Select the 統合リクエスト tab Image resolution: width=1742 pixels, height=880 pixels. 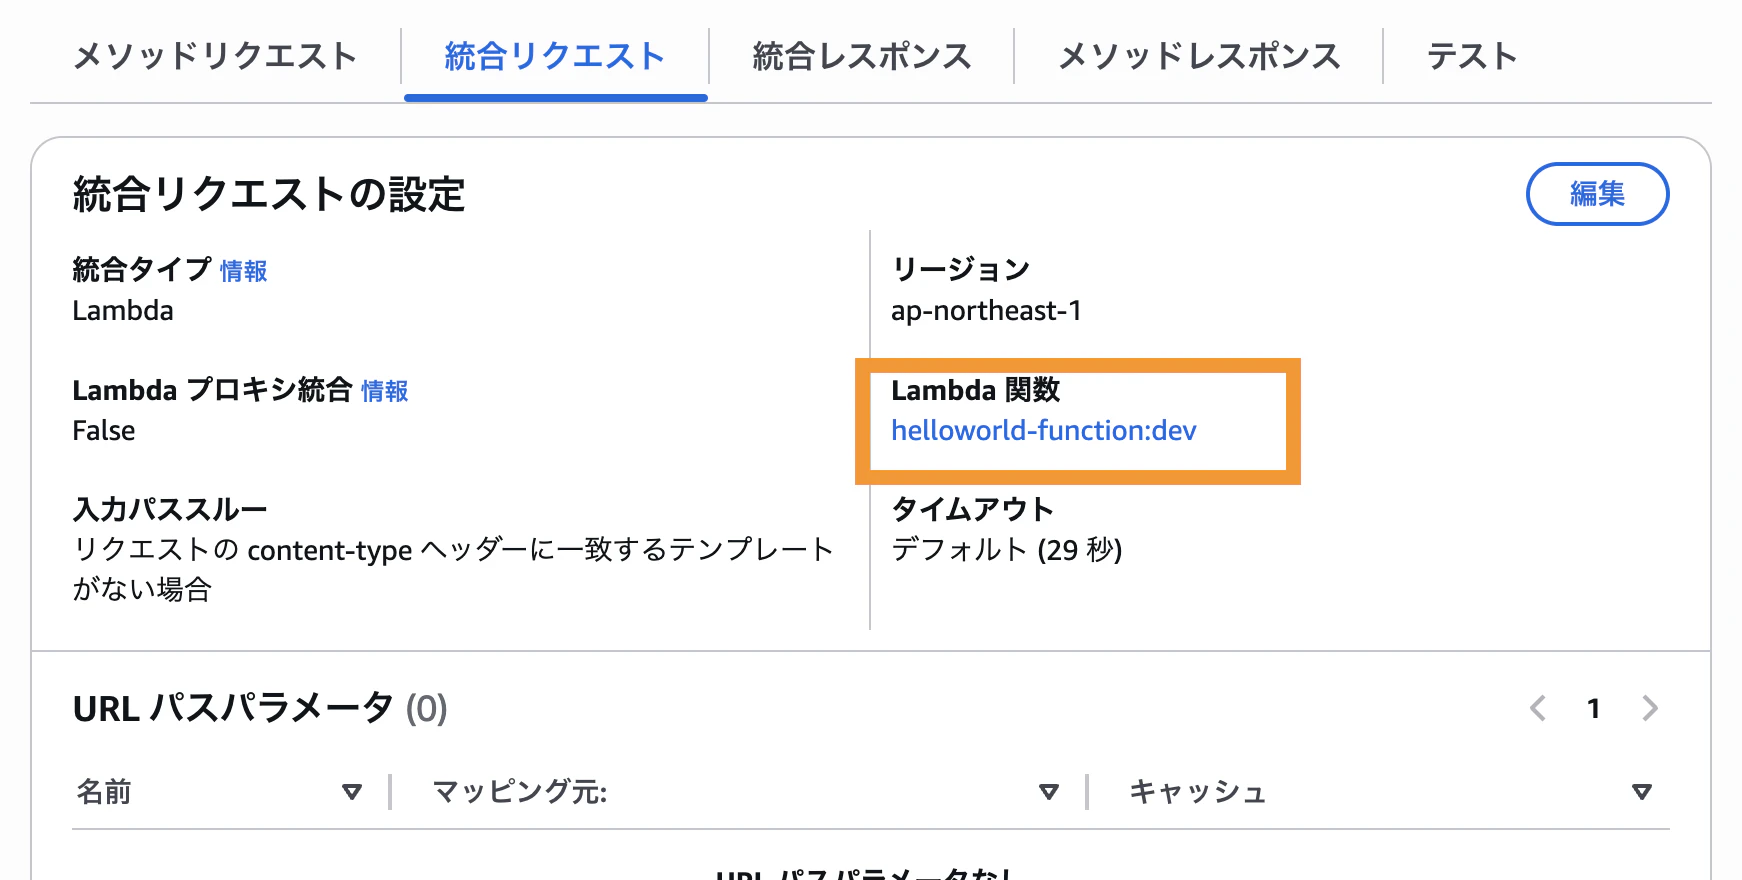tap(555, 56)
